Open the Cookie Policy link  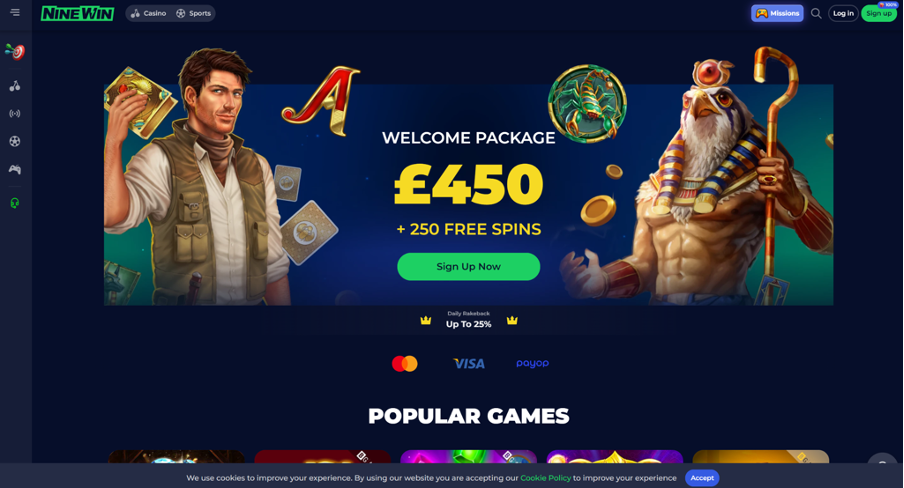(545, 478)
